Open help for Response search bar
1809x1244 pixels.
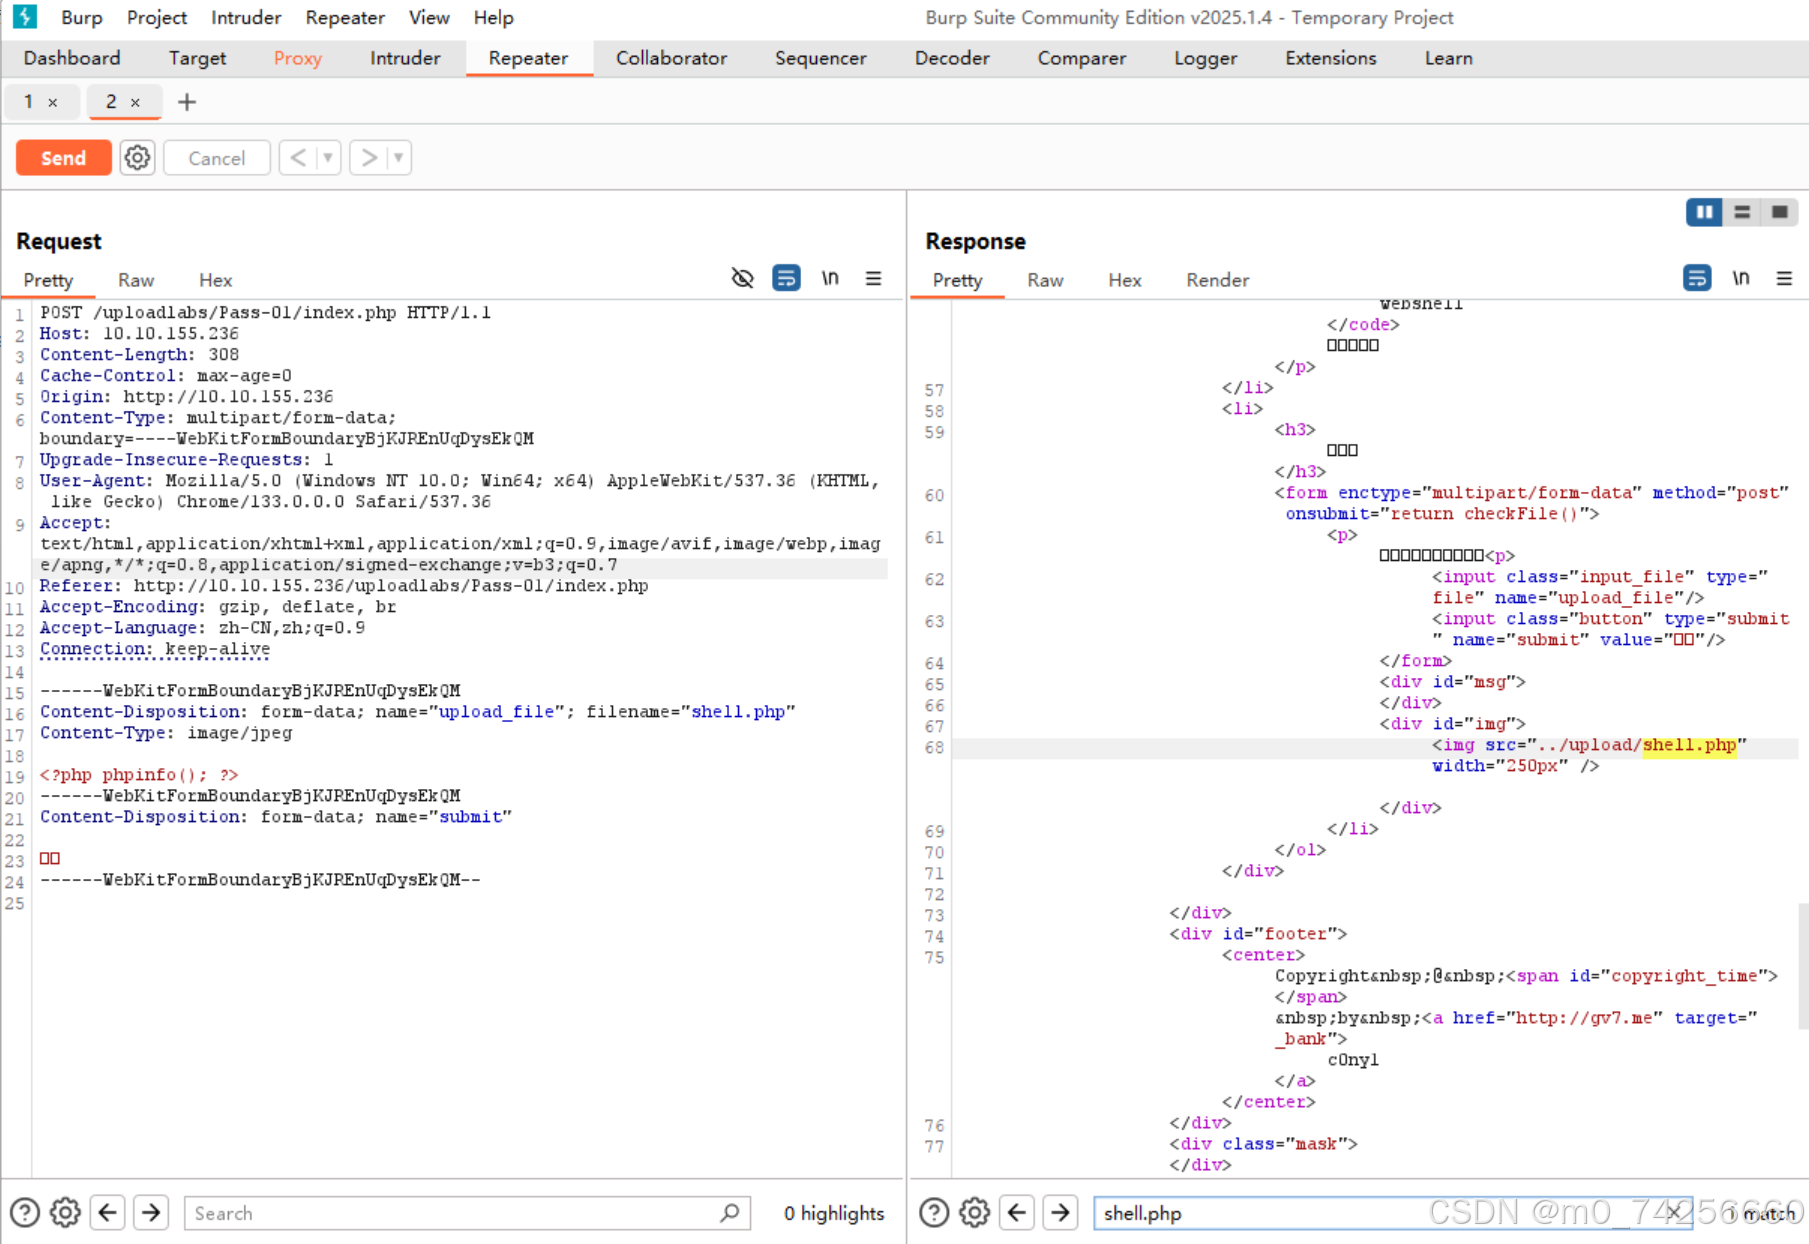click(934, 1213)
